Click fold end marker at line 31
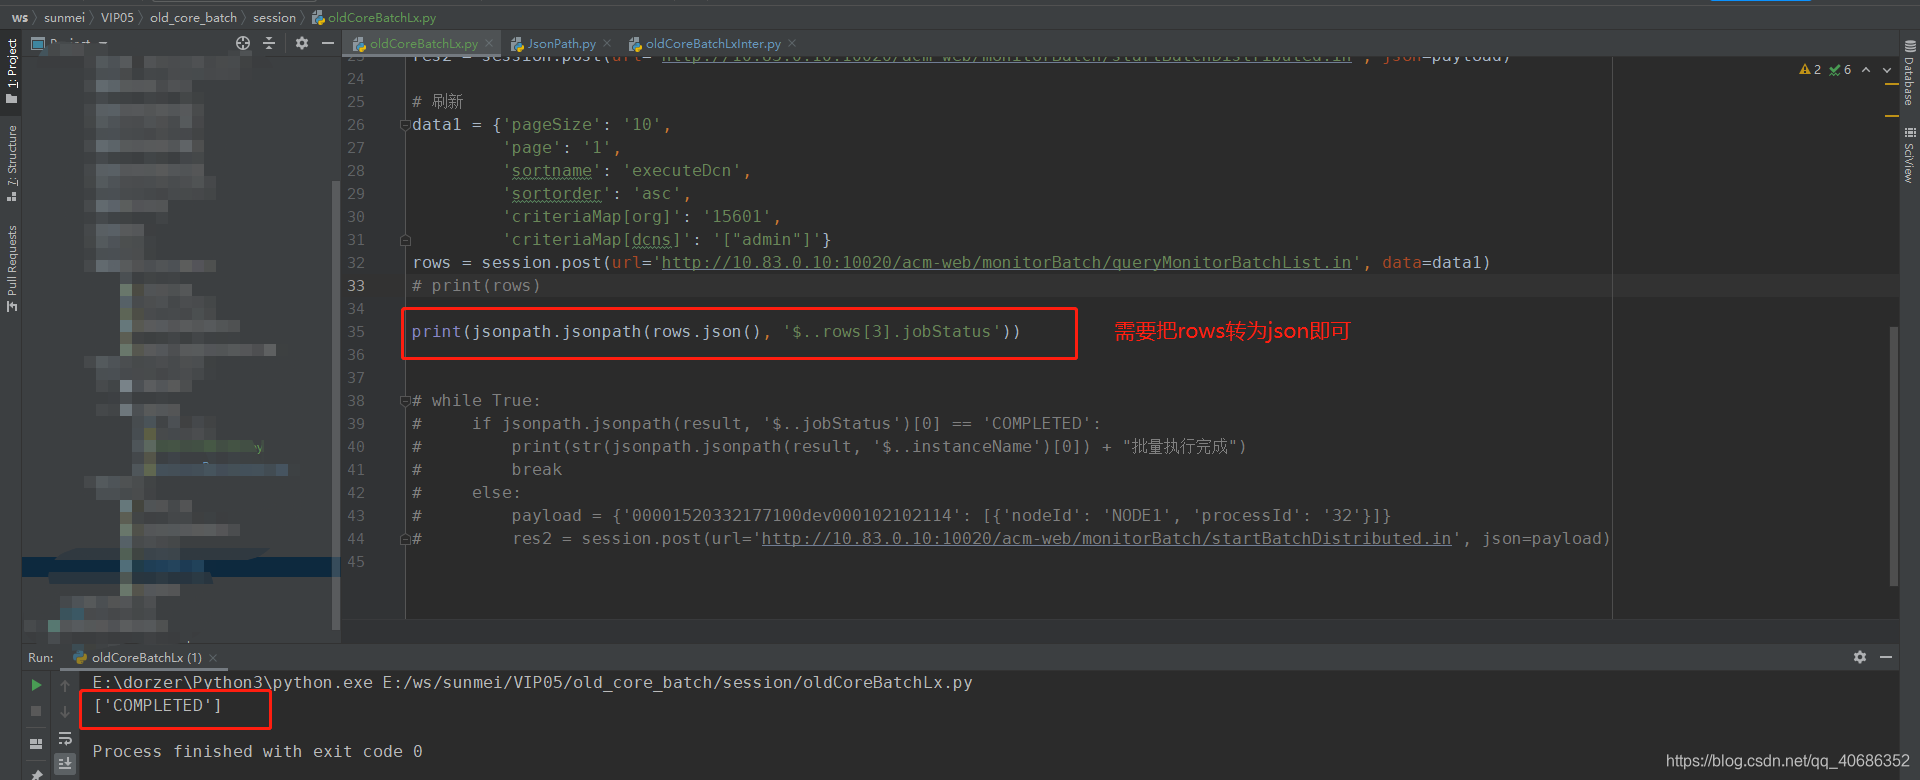 405,240
